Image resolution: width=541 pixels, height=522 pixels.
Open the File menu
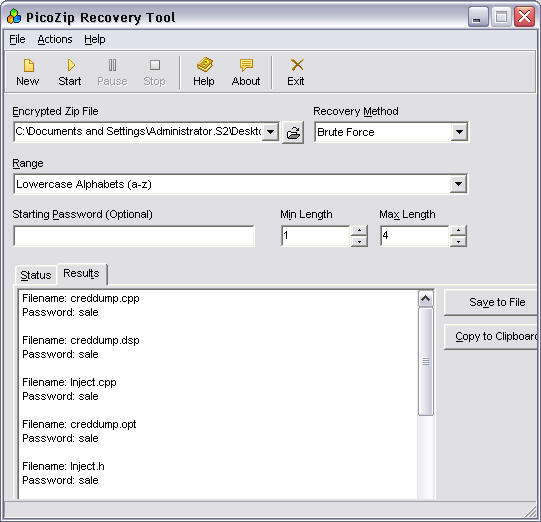coord(17,40)
